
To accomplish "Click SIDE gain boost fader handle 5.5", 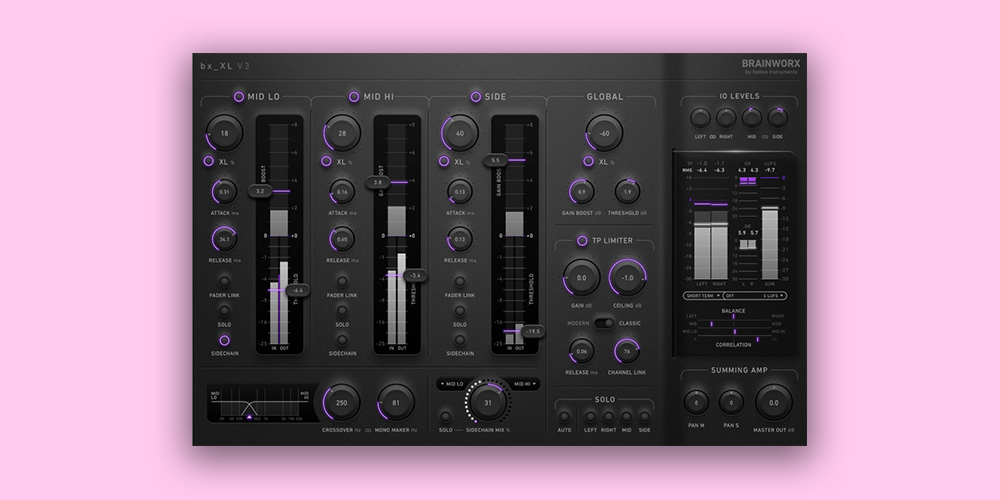I will [496, 160].
